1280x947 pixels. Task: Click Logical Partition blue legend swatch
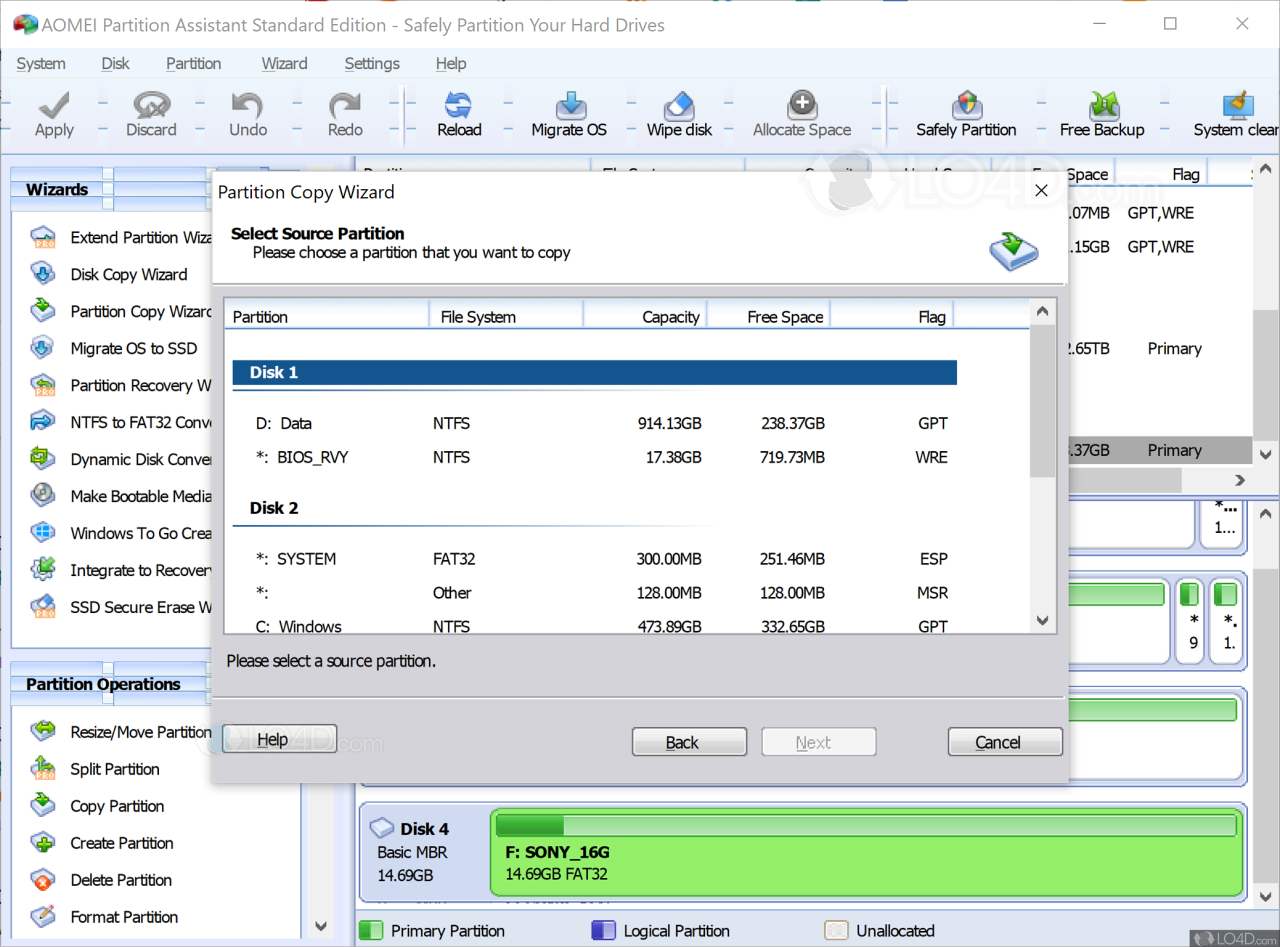(603, 931)
